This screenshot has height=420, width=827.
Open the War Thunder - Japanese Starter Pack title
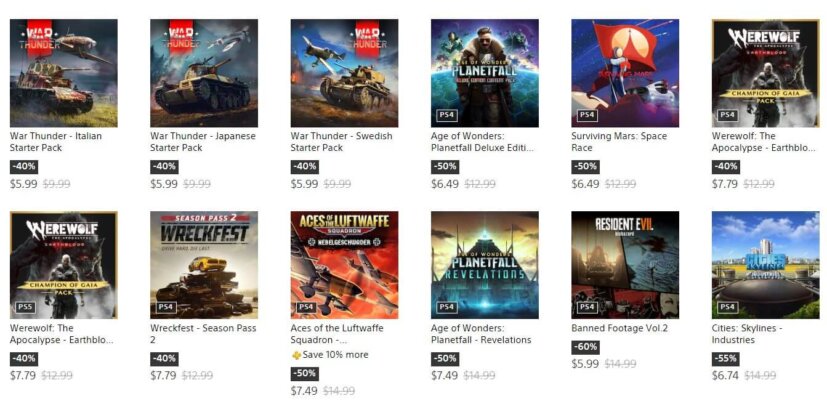(203, 141)
